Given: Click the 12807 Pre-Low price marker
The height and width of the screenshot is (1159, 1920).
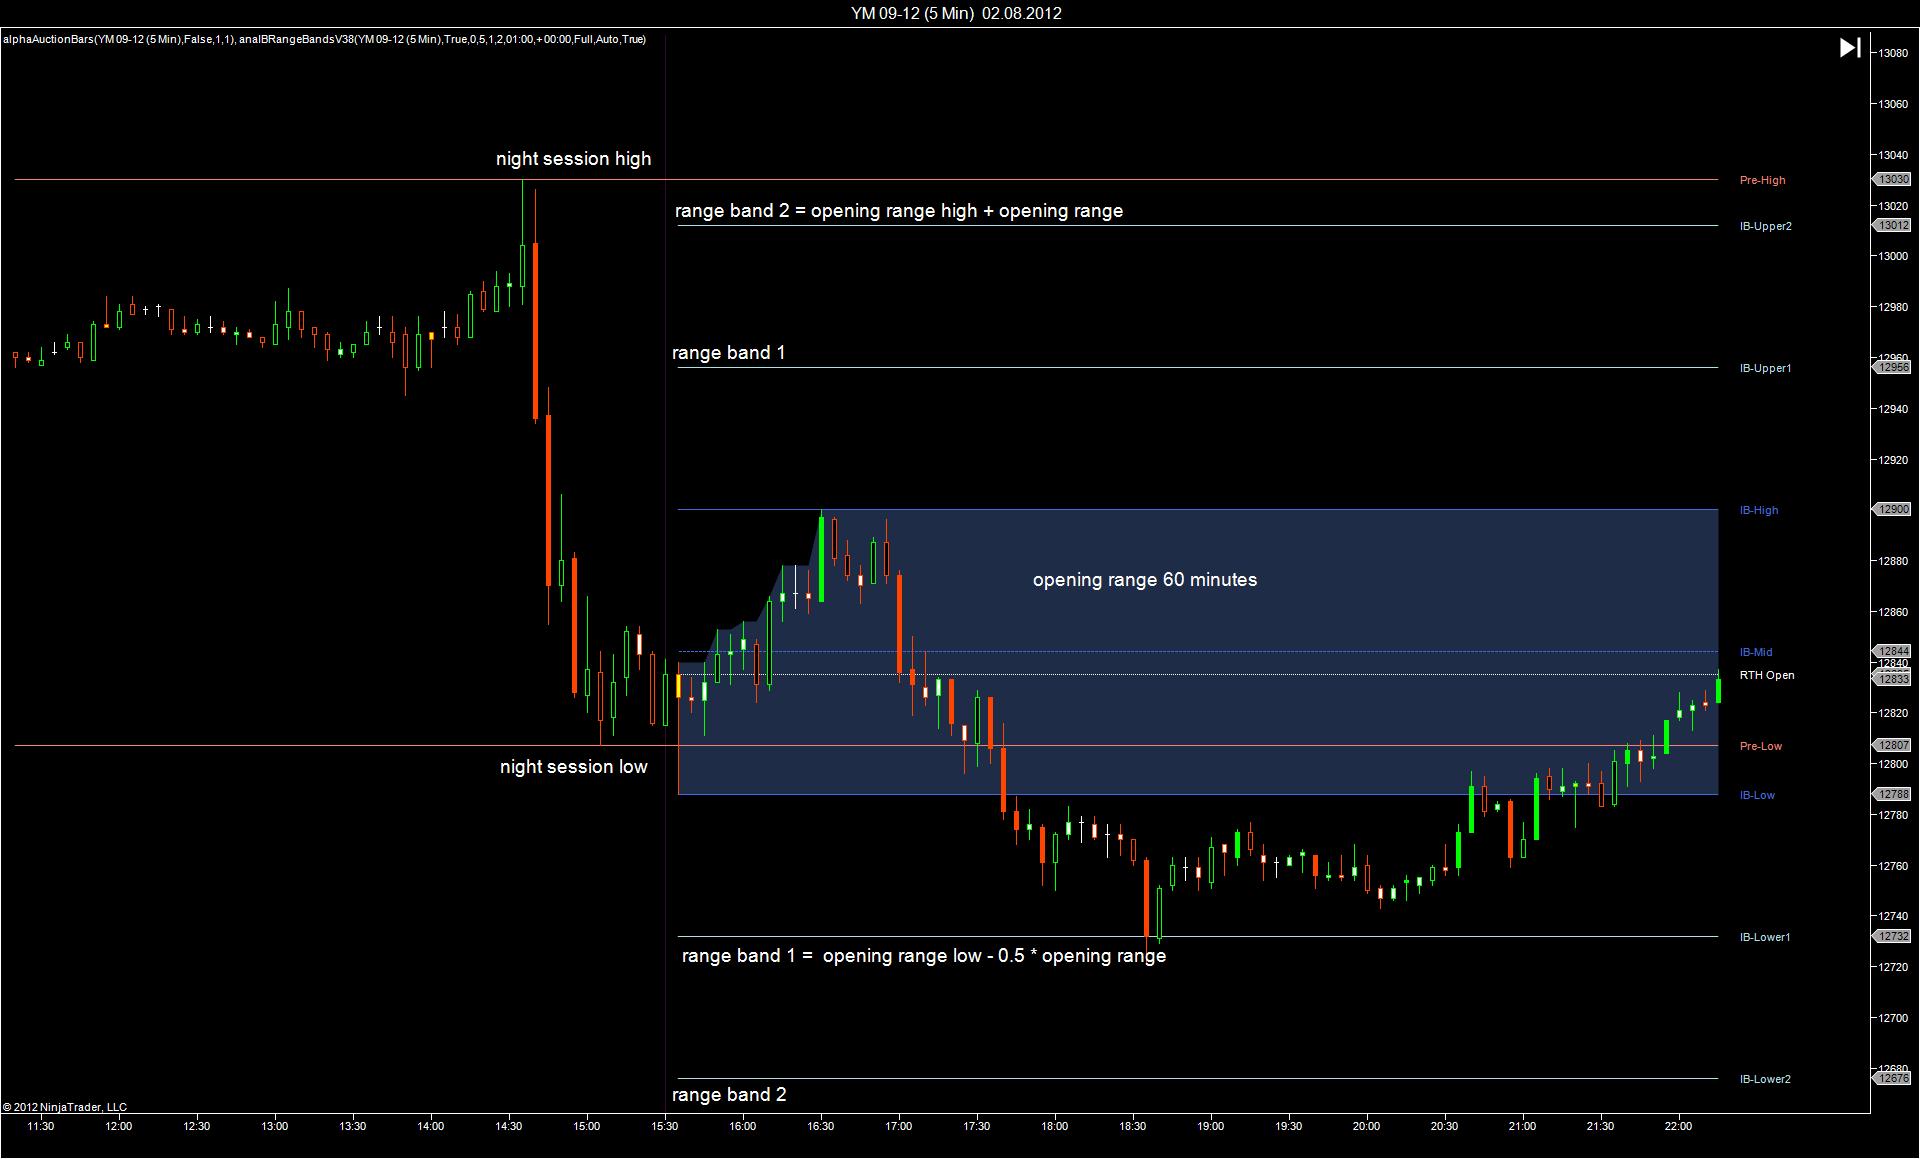Looking at the screenshot, I should click(x=1892, y=746).
